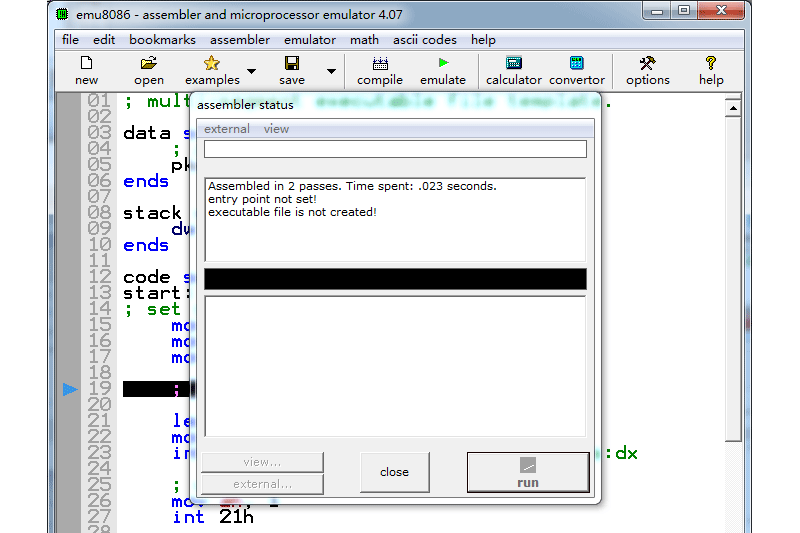Click the empty field in assembler status
Screen dimensions: 800x533
click(x=395, y=149)
